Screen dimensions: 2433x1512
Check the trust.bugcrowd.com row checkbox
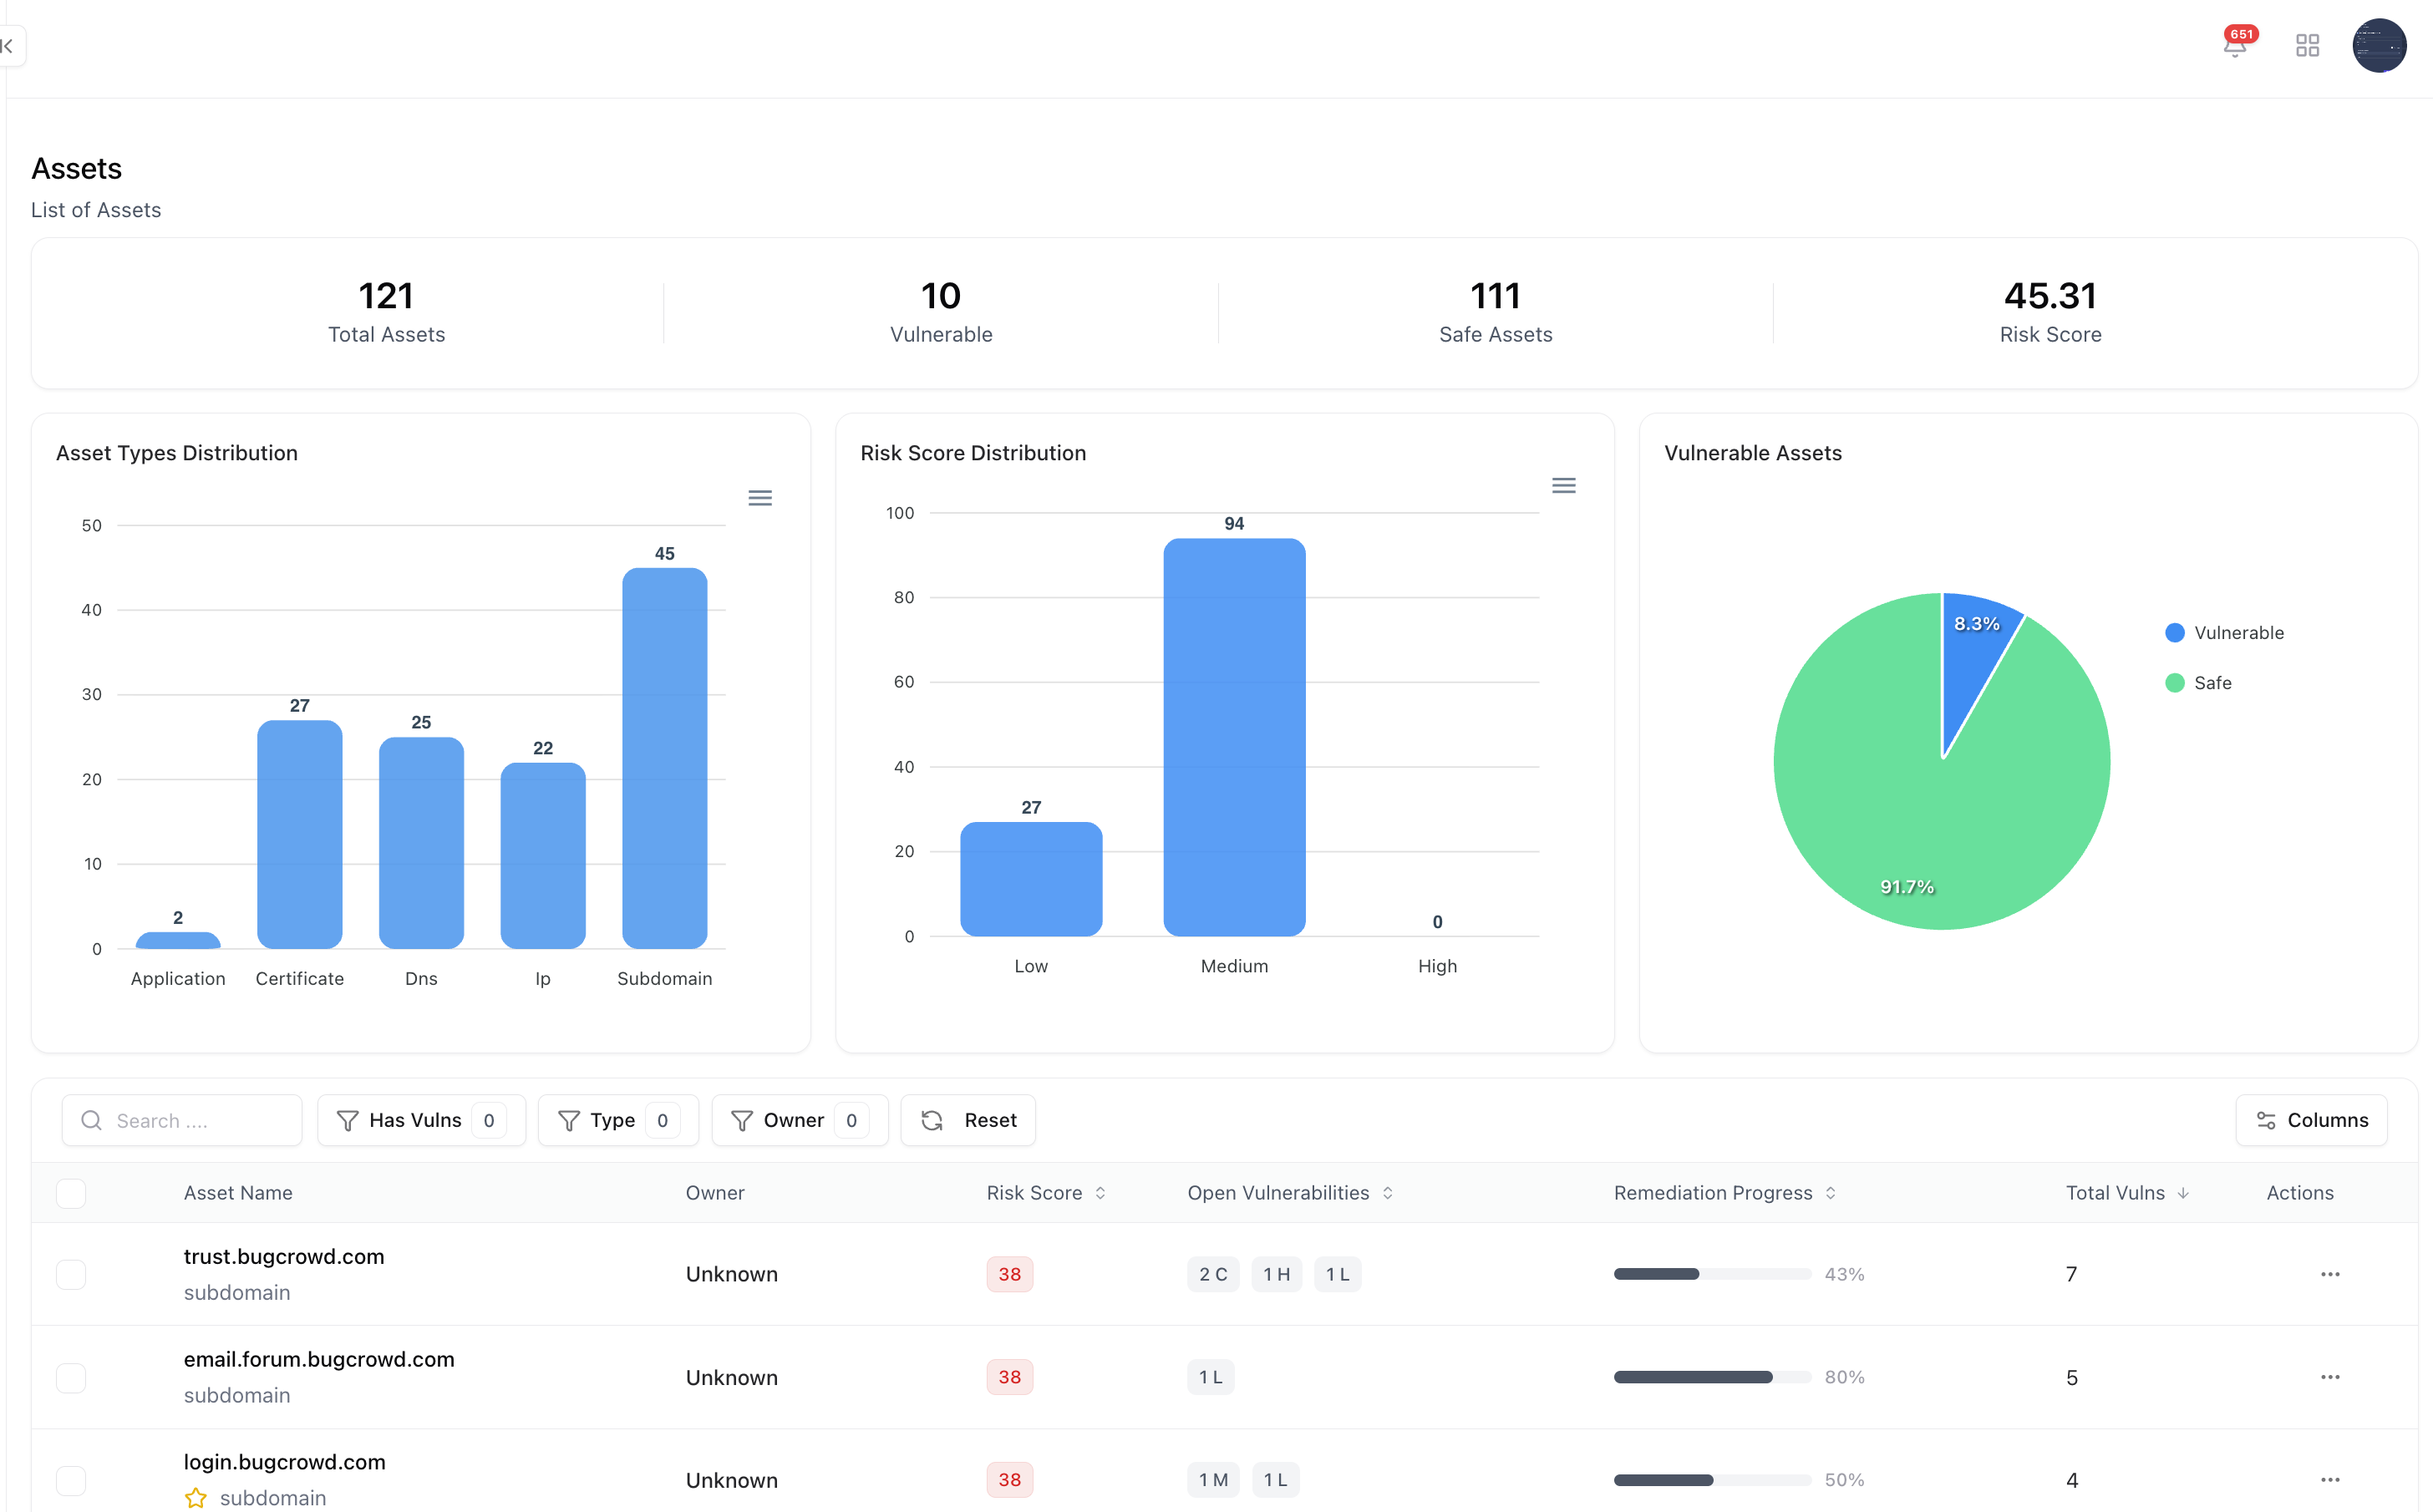point(71,1274)
